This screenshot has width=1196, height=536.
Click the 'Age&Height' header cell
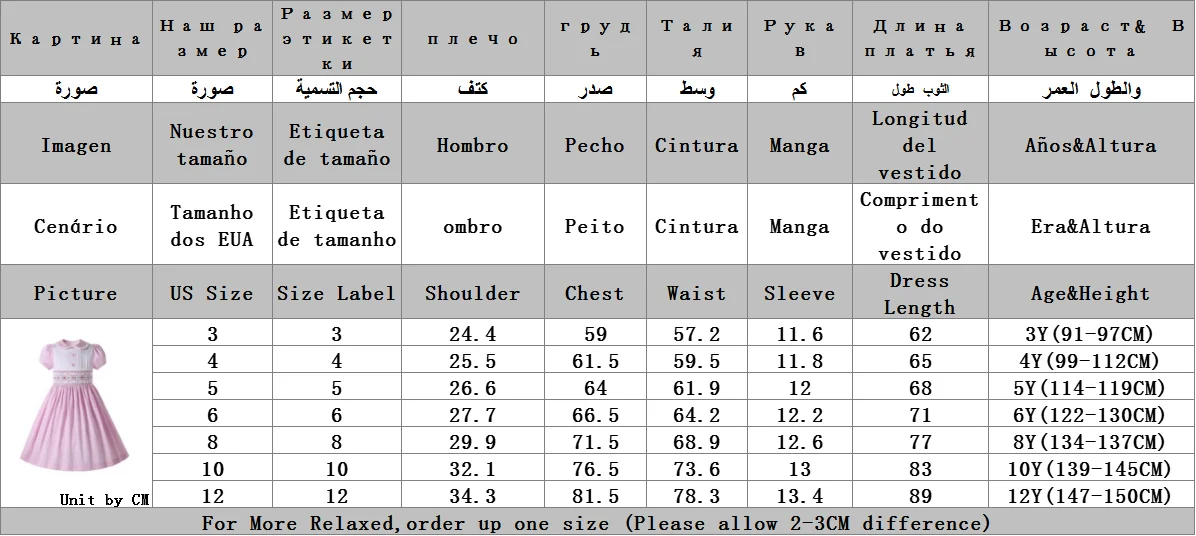[1091, 293]
